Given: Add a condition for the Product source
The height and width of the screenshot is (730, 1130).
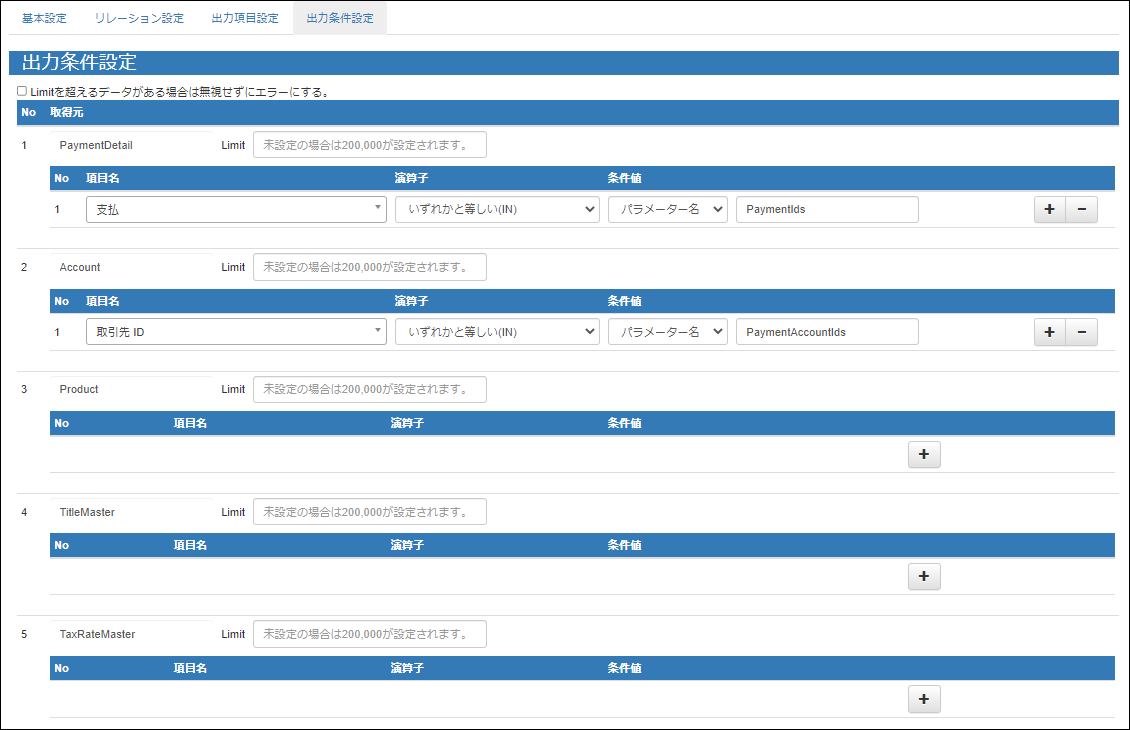Looking at the screenshot, I should [x=923, y=454].
